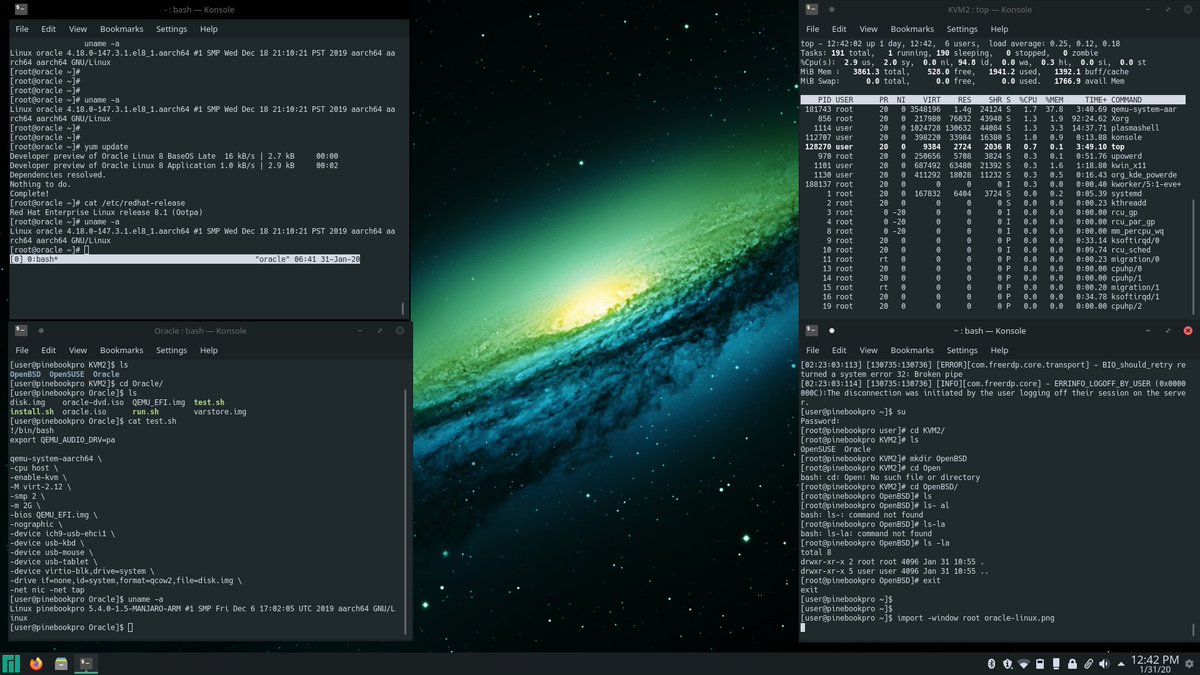The width and height of the screenshot is (1200, 675).
Task: Open File menu in 'Oracle : bash' Konsole
Action: click(x=22, y=351)
